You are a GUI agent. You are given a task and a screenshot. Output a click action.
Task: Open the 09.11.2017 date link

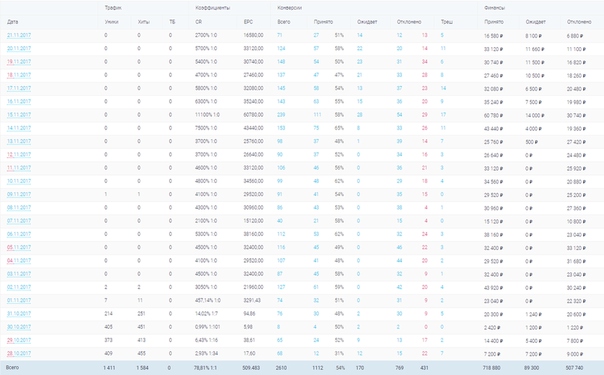tap(19, 194)
